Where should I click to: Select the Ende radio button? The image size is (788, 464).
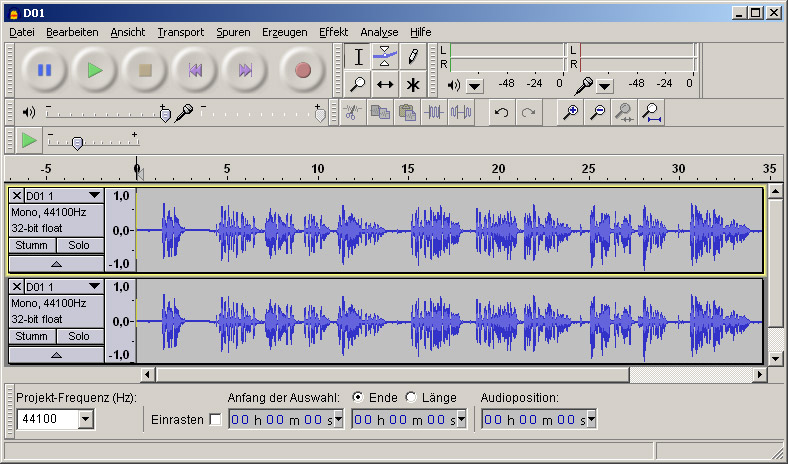pos(358,397)
